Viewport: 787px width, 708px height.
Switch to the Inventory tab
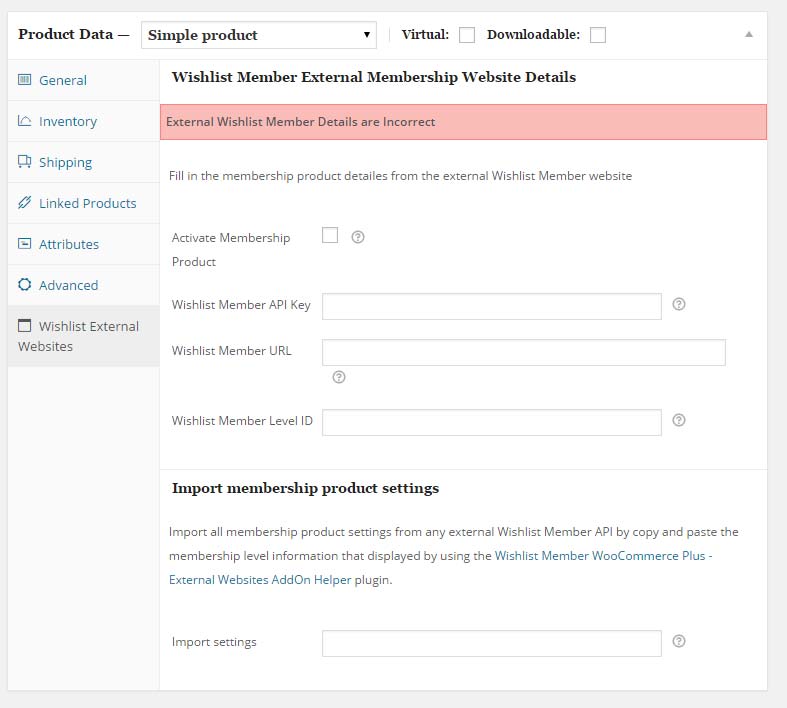(x=83, y=121)
